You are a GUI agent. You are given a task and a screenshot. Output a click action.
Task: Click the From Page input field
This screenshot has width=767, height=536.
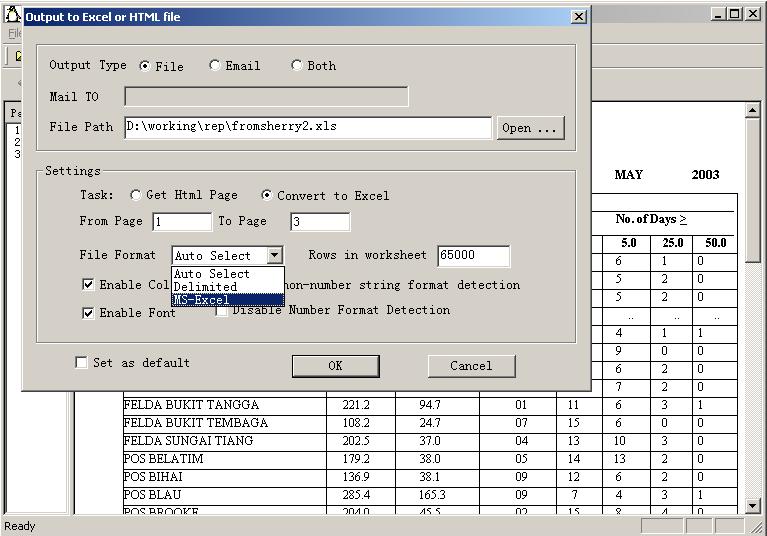click(x=182, y=222)
